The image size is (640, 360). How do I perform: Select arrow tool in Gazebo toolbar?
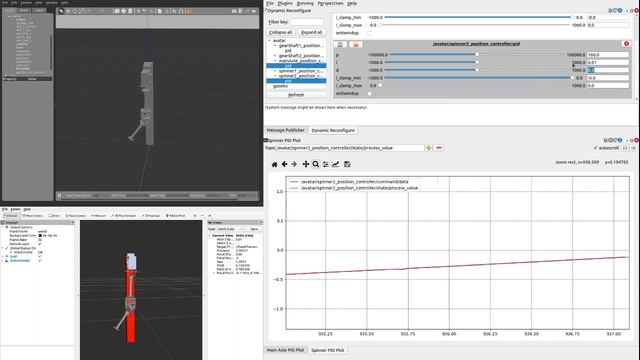(61, 11)
